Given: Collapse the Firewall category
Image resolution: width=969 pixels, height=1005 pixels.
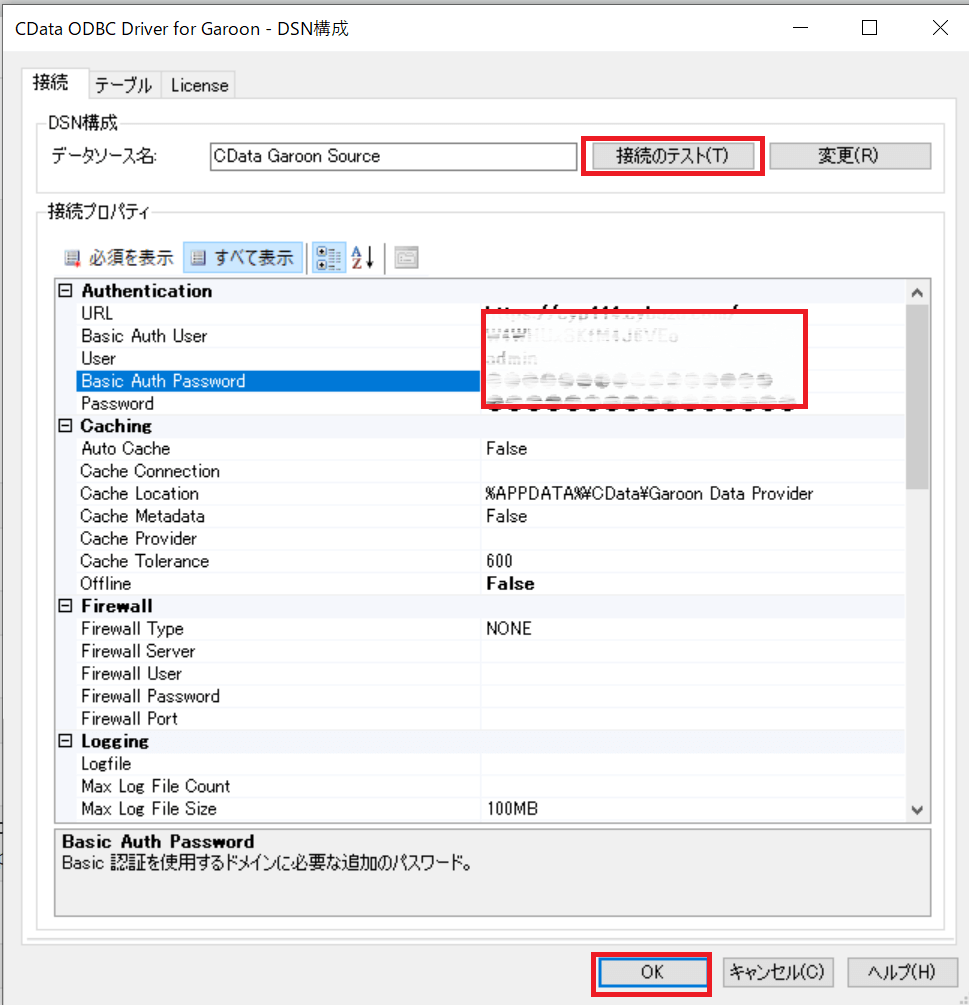Looking at the screenshot, I should pos(65,606).
